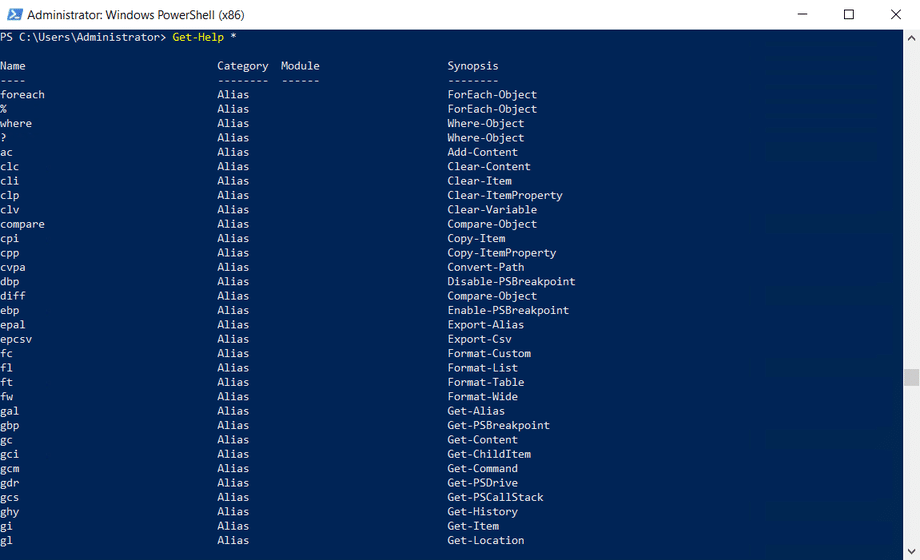Click the "Format-Table" synopsis entry

click(485, 382)
